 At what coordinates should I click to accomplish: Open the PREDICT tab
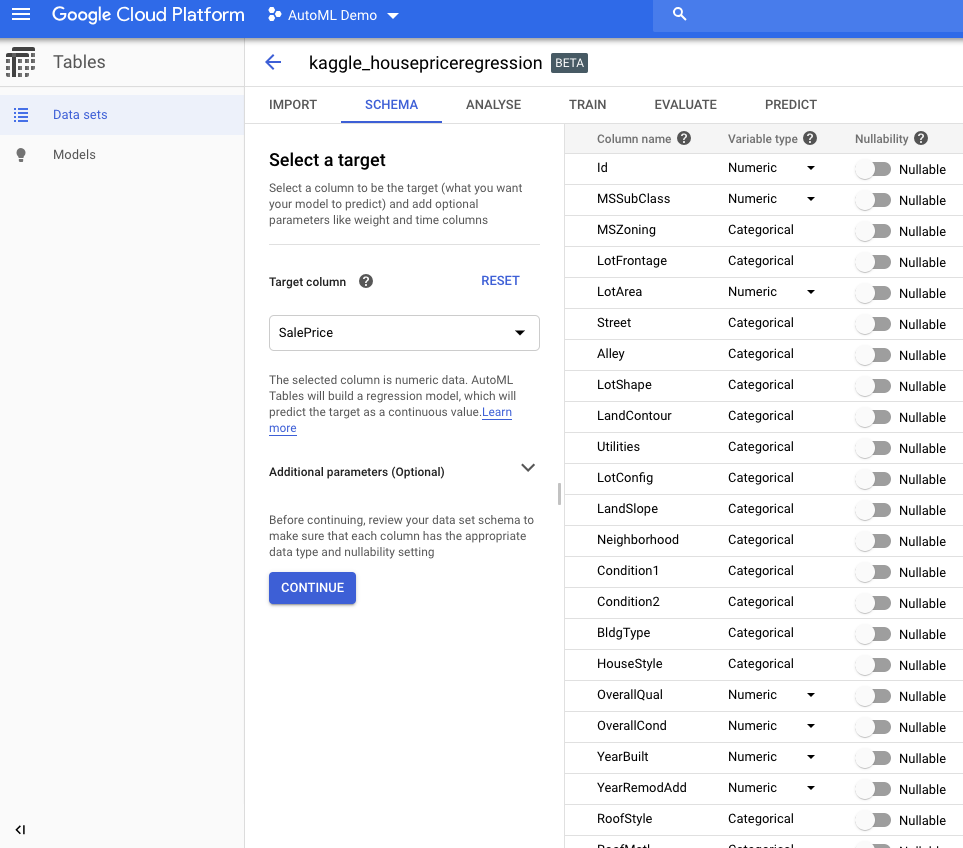(790, 104)
